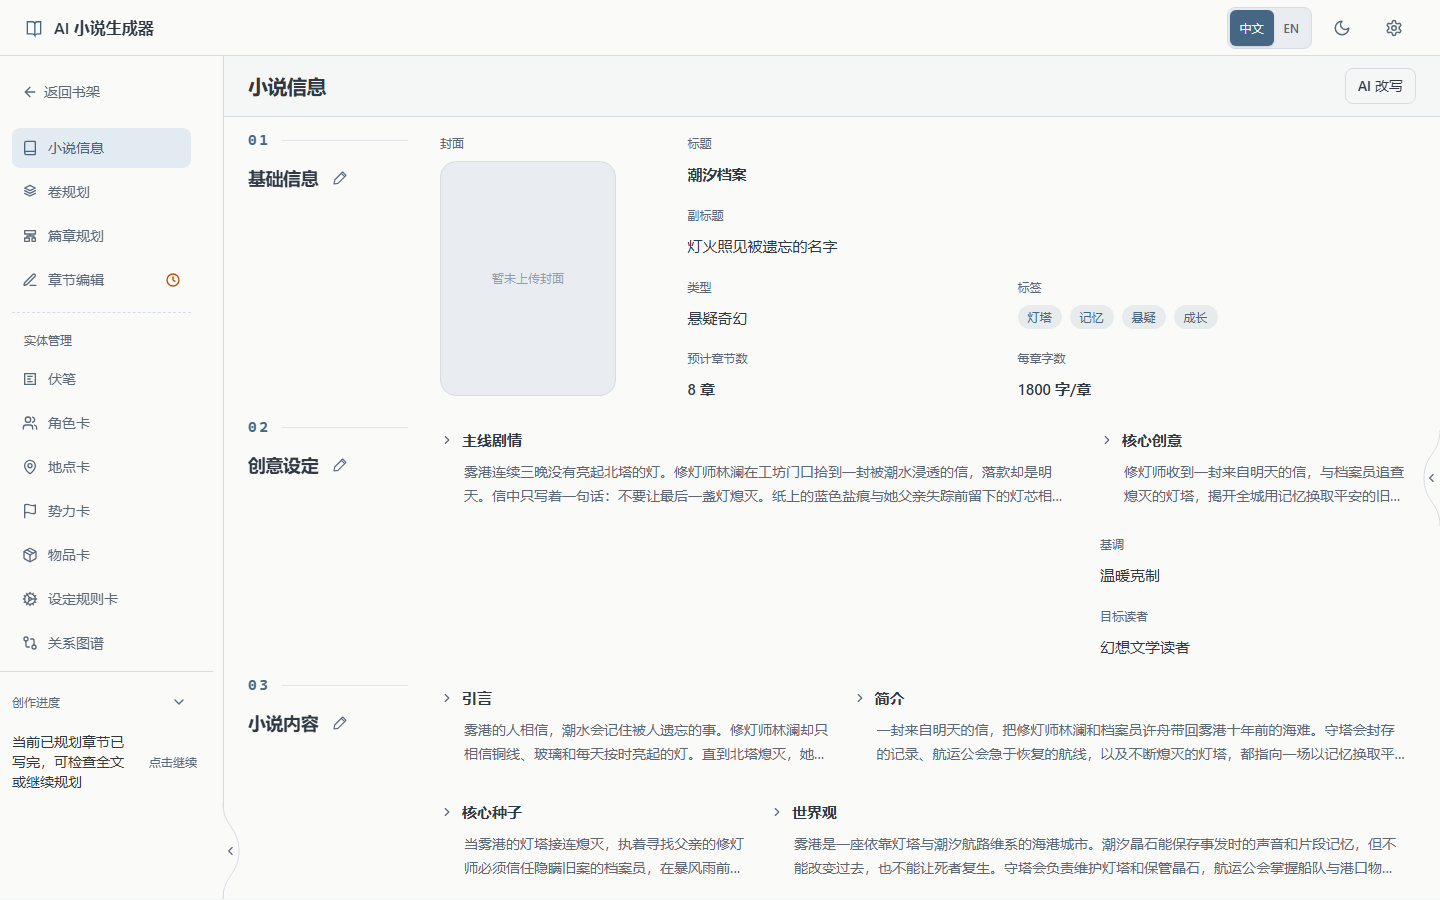Screen dimensions: 1440x900
Task: Toggle dark mode with the moon icon
Action: (1342, 28)
